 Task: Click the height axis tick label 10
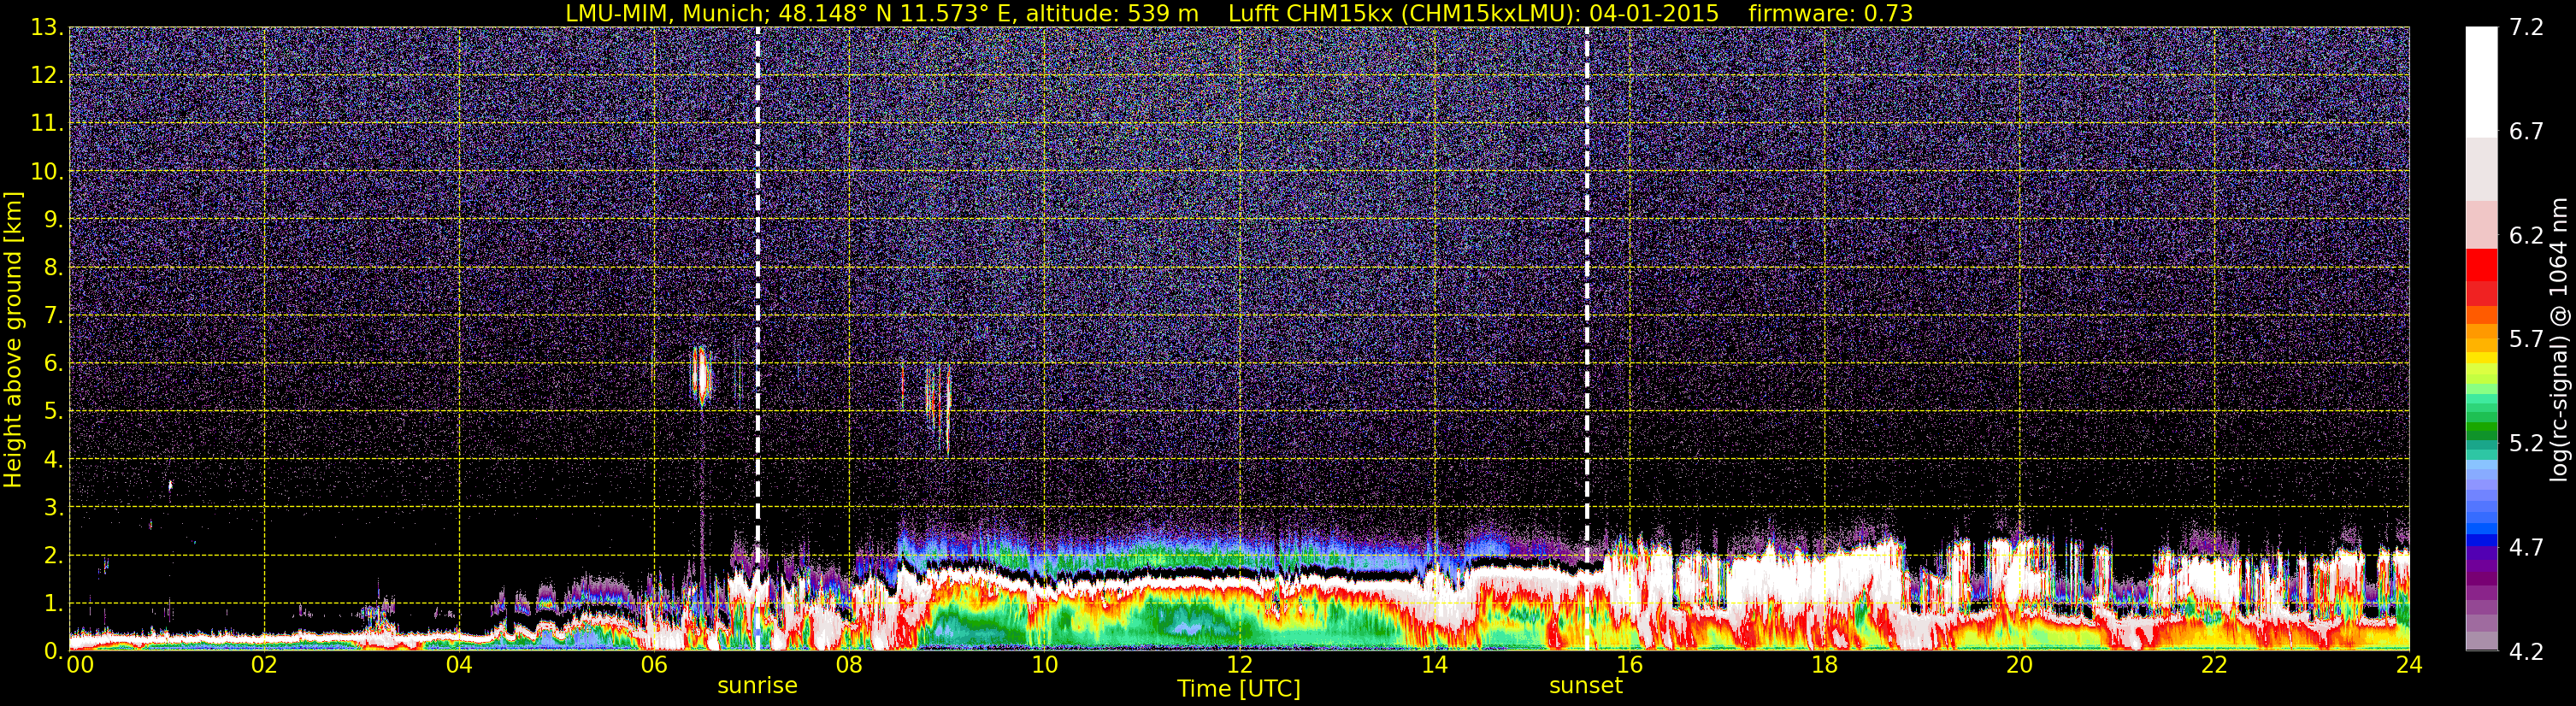click(x=46, y=171)
